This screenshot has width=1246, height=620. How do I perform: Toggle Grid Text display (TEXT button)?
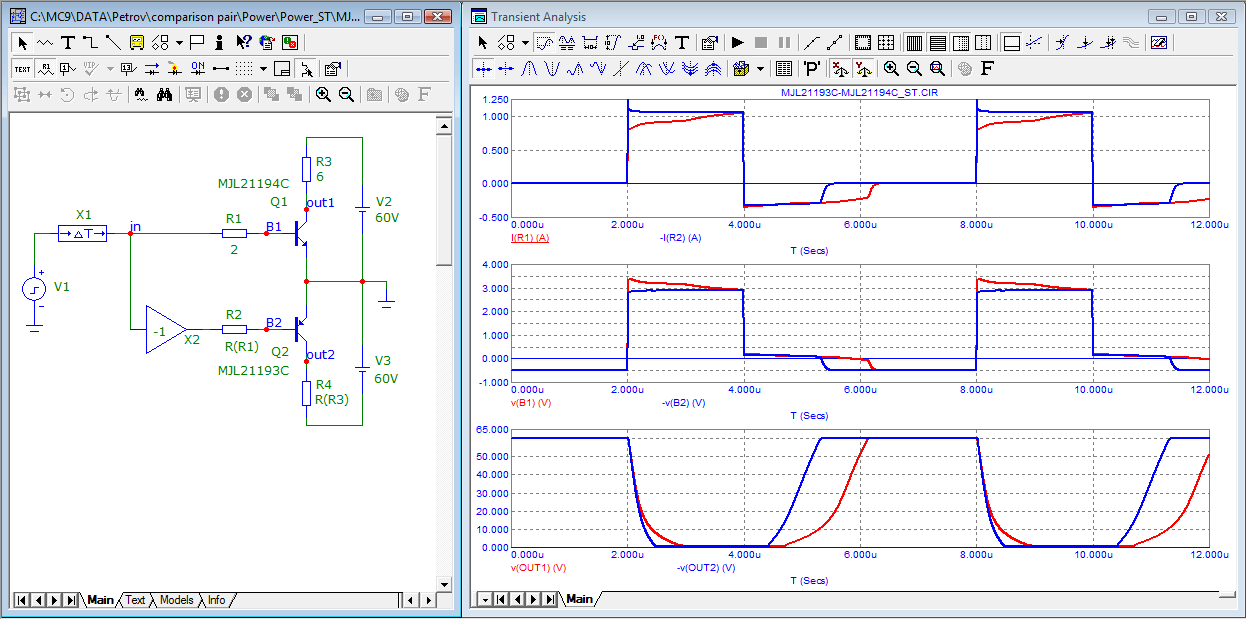click(x=22, y=69)
